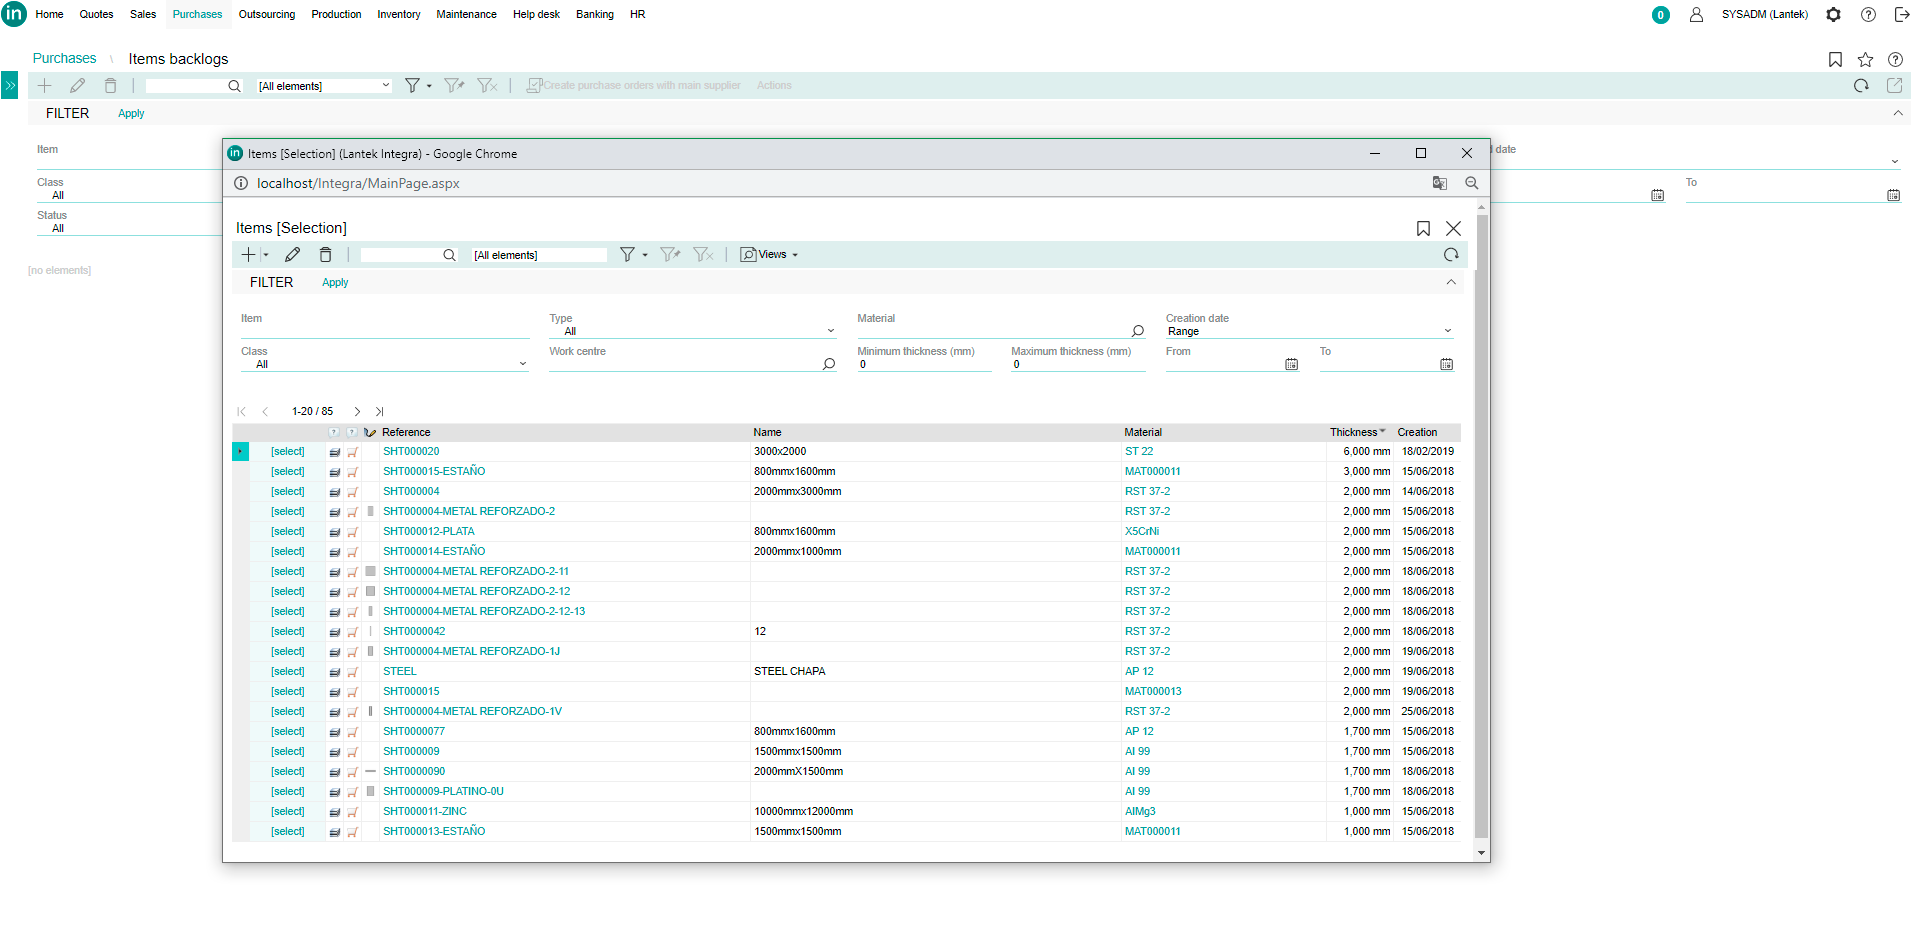Collapse the FILTER section in Items Selection
The width and height of the screenshot is (1920, 937).
(1450, 283)
